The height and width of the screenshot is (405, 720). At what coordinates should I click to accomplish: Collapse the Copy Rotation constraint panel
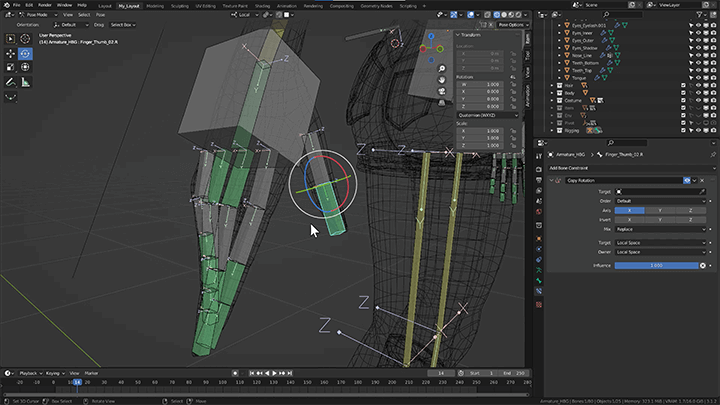pos(551,180)
